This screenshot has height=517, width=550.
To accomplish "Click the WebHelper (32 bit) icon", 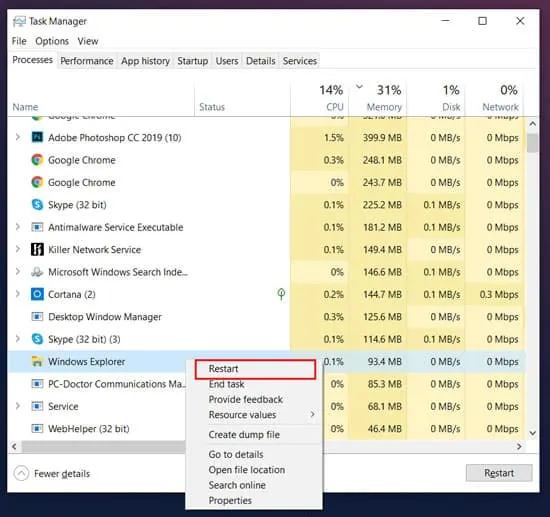I will pyautogui.click(x=37, y=429).
